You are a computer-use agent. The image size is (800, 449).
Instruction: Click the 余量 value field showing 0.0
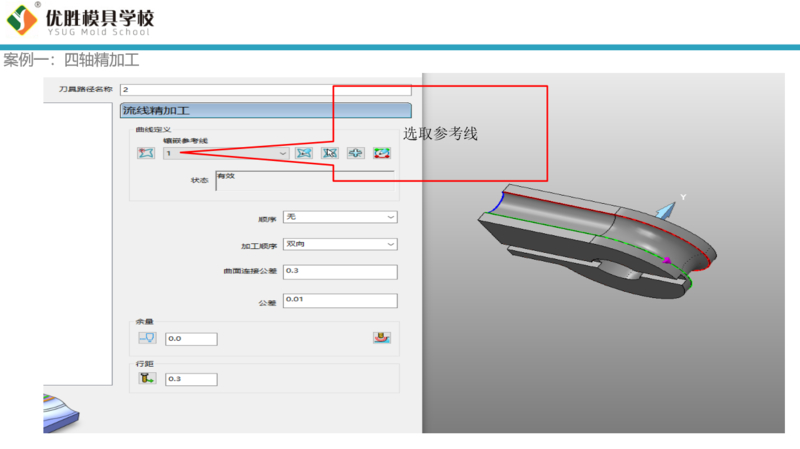coord(191,339)
